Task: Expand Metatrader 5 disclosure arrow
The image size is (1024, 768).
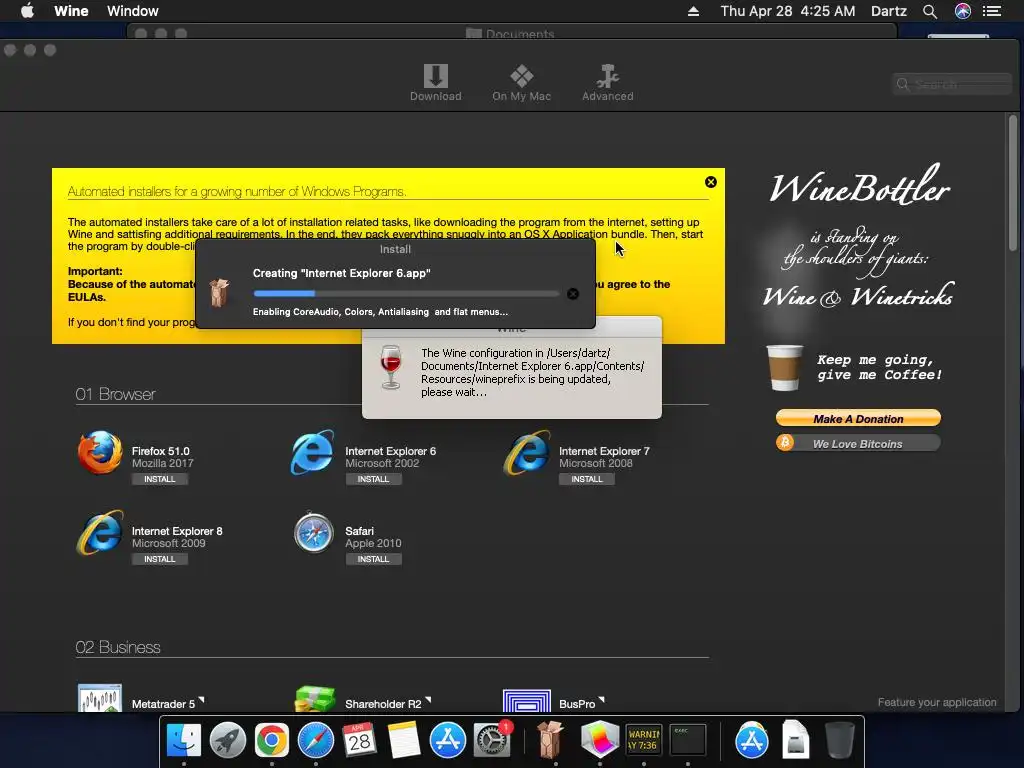Action: coord(202,700)
